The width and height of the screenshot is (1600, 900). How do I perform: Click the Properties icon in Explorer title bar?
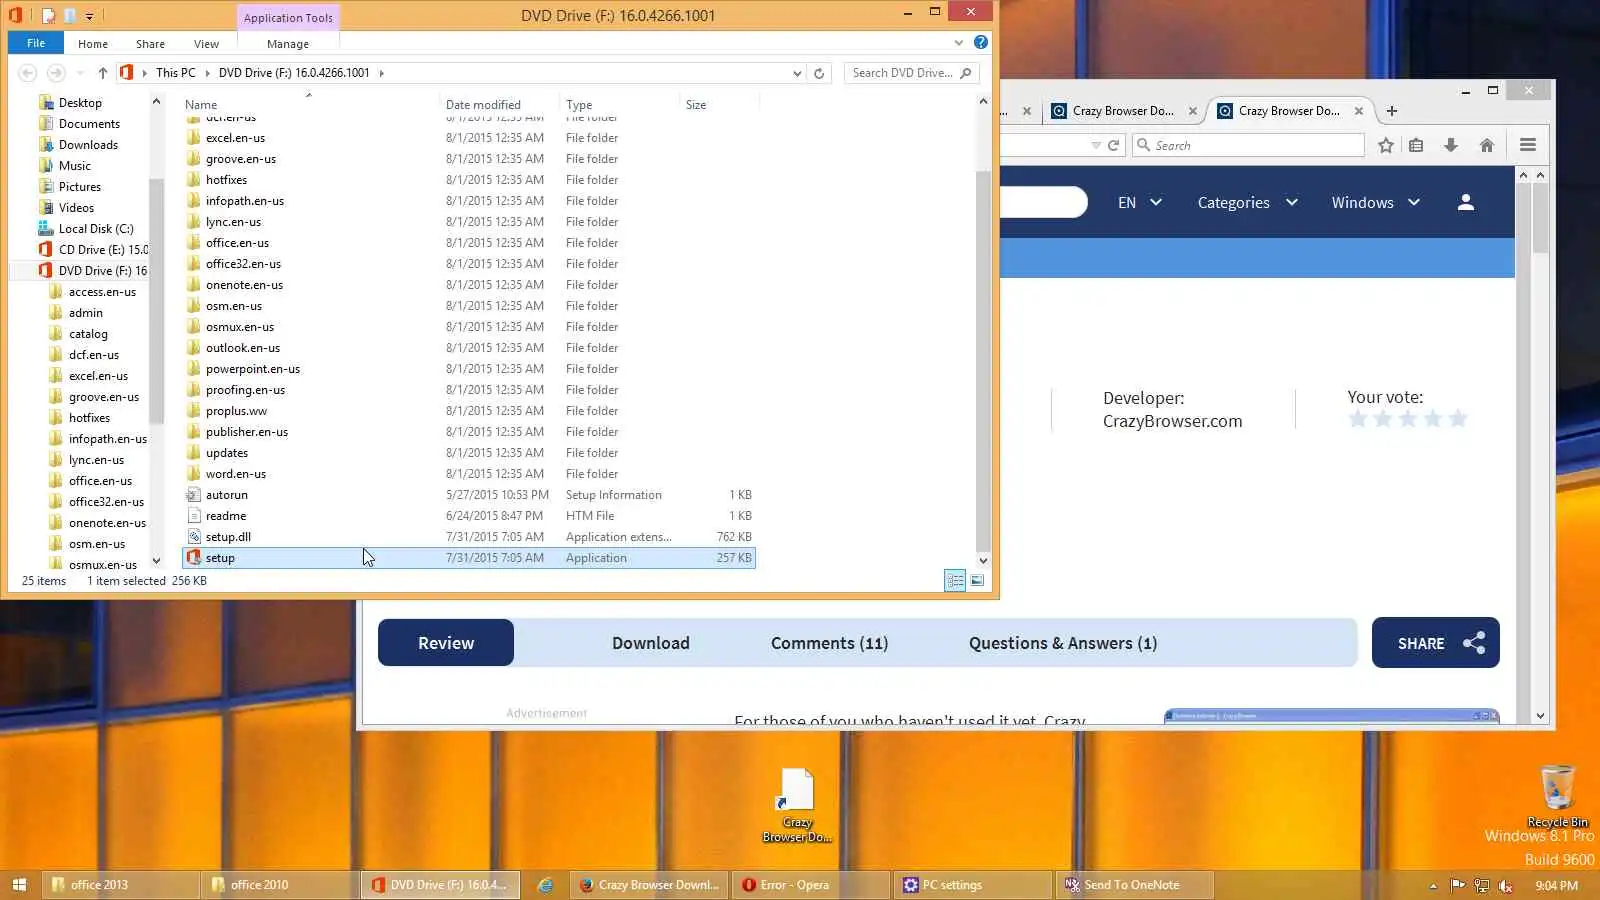pos(48,15)
